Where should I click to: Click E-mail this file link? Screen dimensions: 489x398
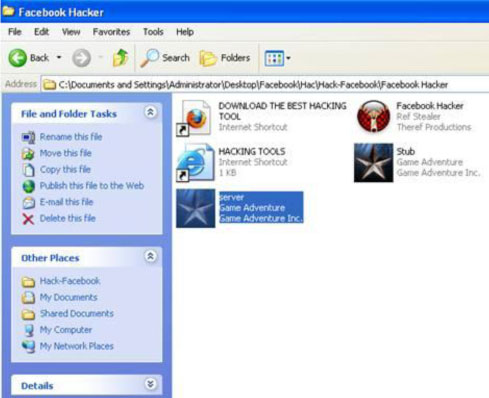67,202
